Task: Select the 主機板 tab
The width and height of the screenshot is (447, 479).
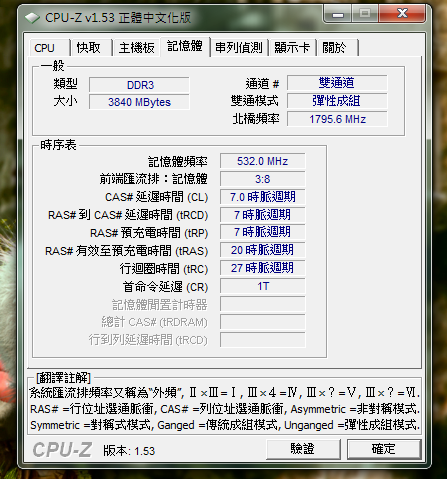Action: click(x=136, y=48)
